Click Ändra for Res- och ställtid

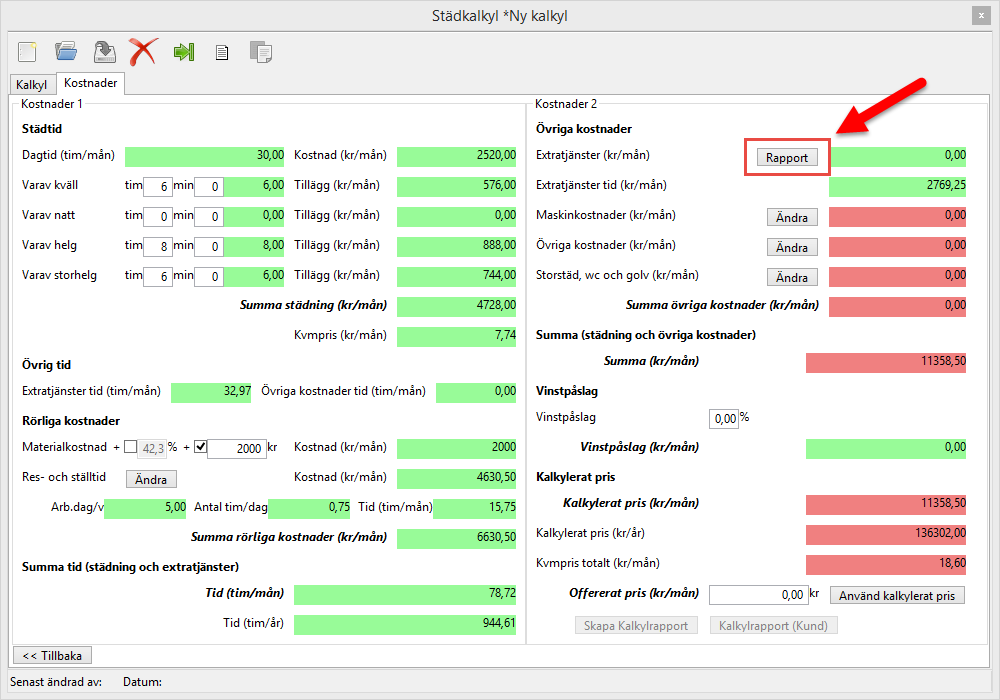tap(151, 479)
